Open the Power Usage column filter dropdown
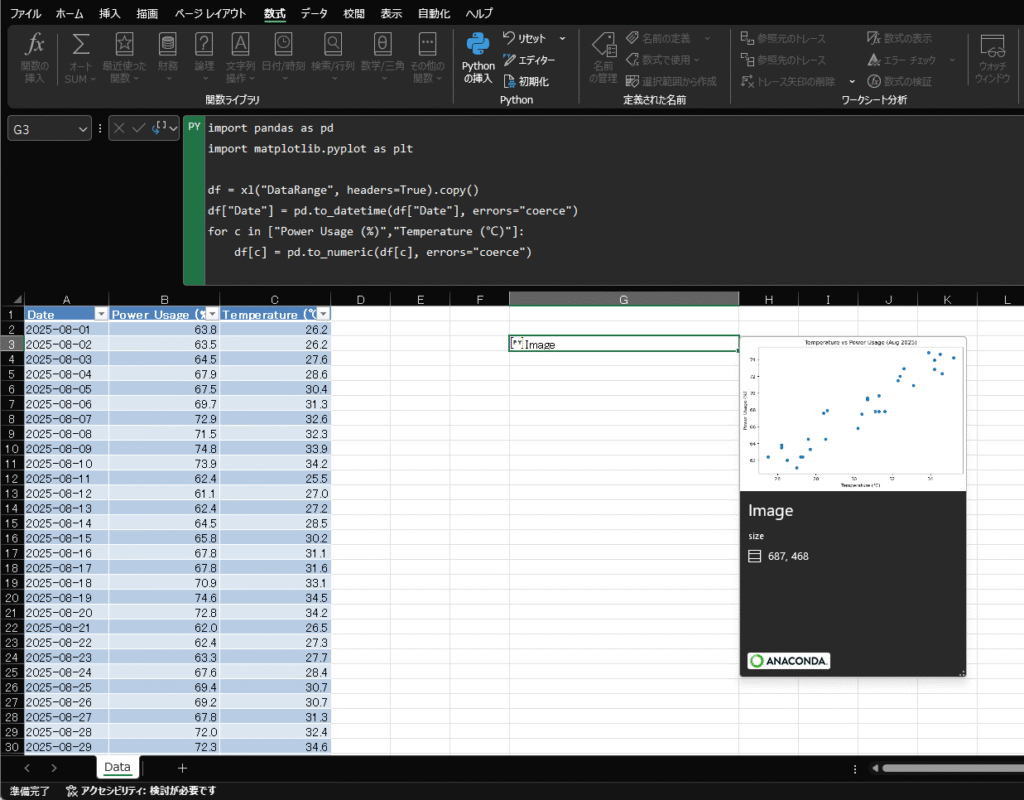Screen dimensions: 1024x800 [x=211, y=314]
